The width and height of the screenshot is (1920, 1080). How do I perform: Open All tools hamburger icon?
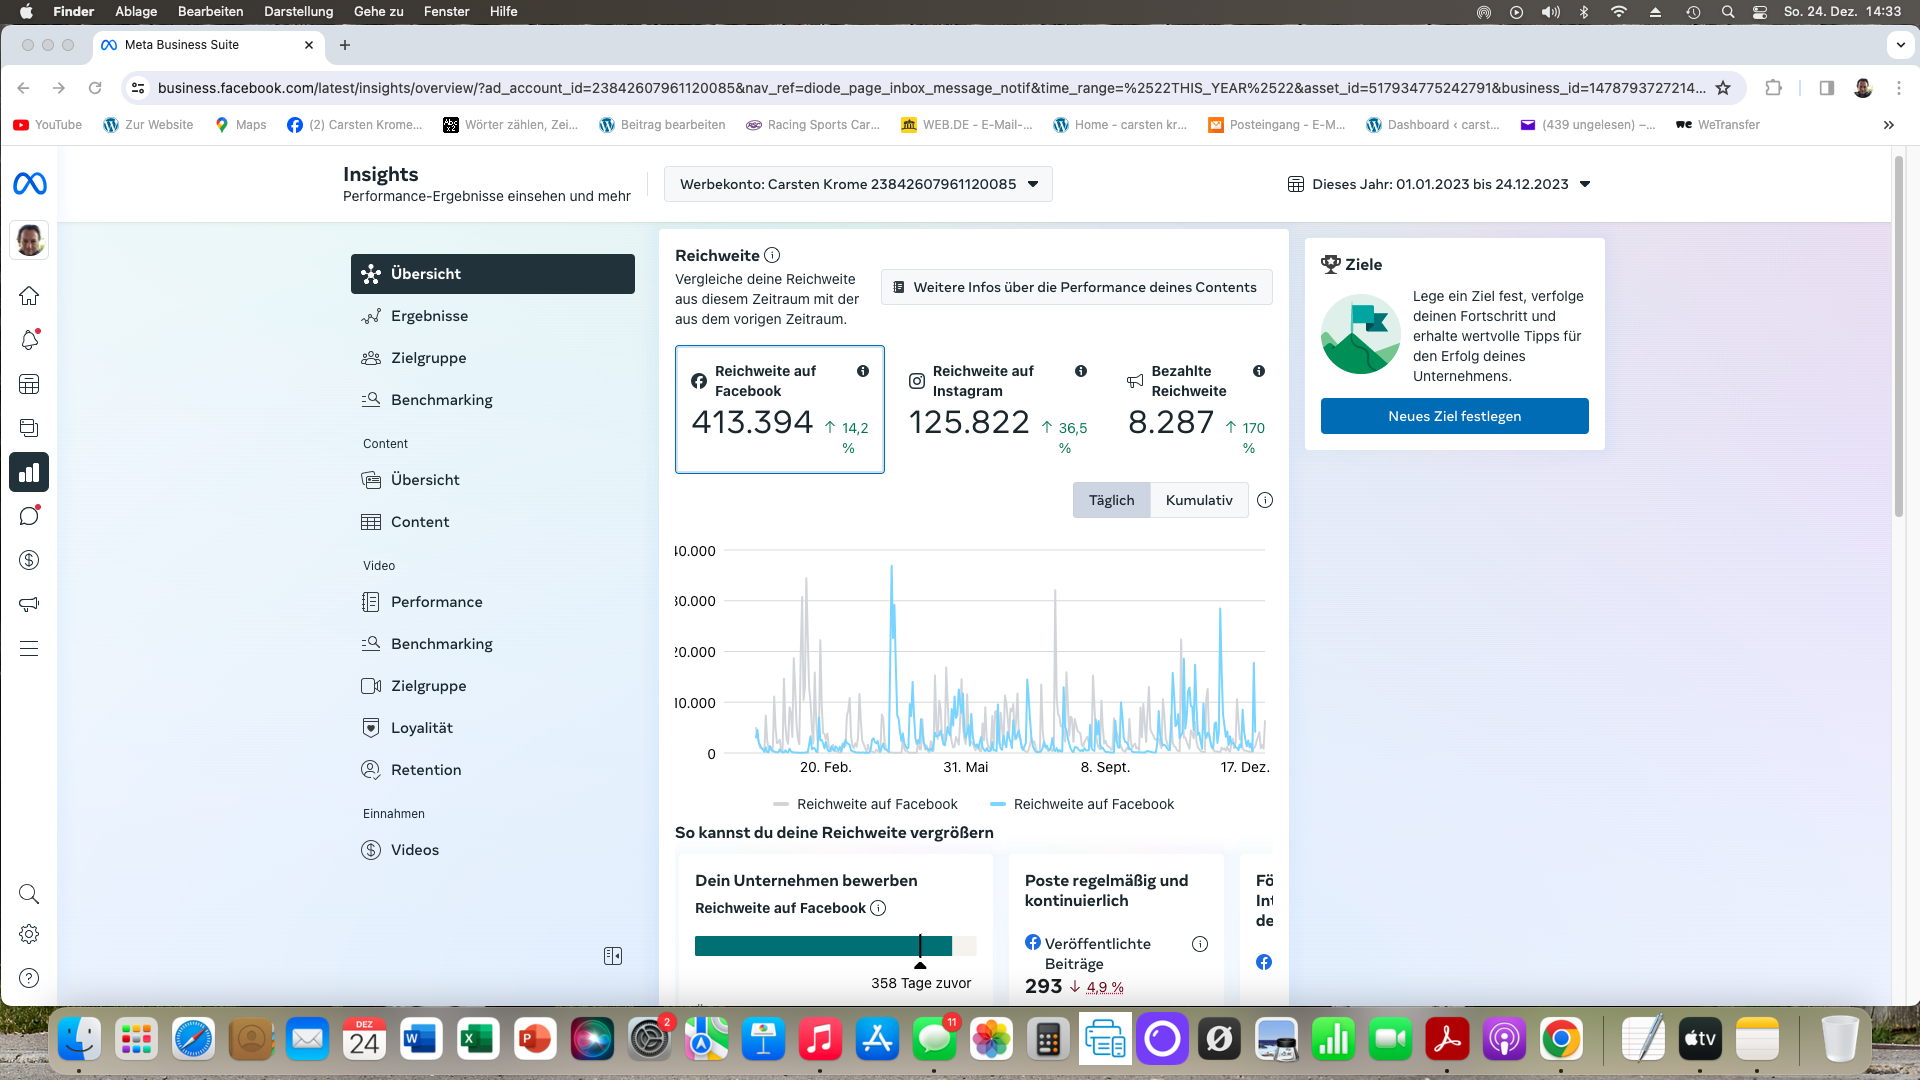tap(29, 648)
